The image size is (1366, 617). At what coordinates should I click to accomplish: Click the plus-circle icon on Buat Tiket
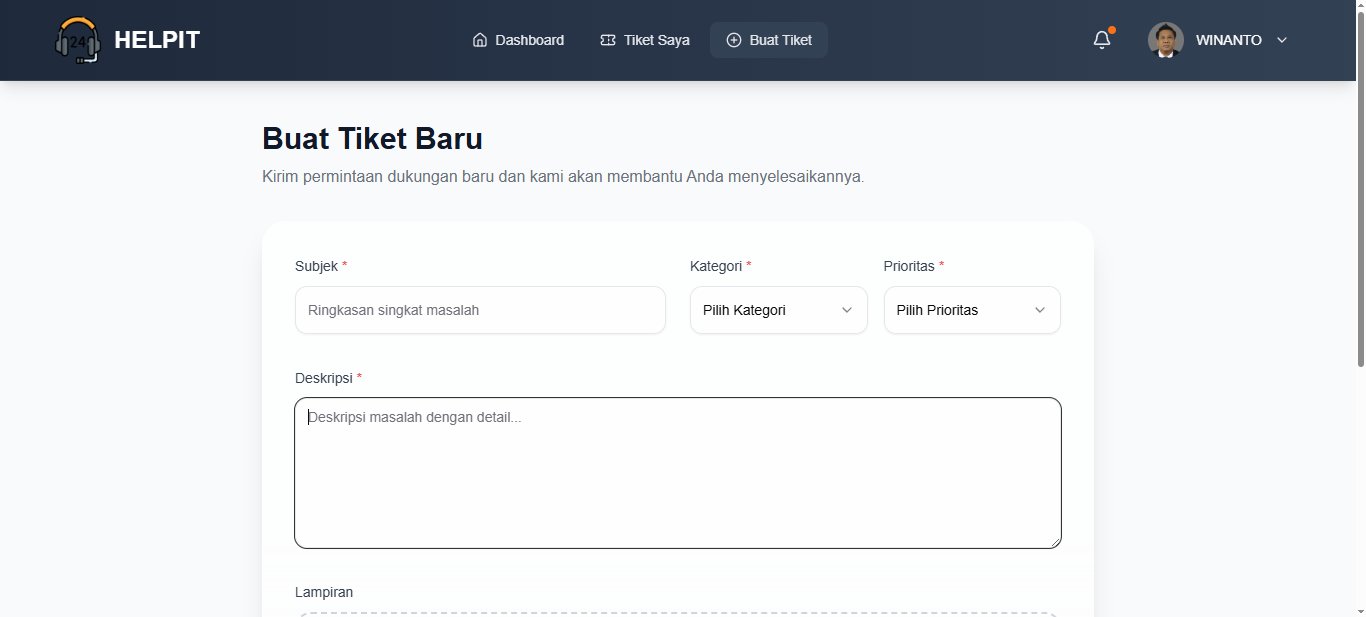(x=734, y=40)
